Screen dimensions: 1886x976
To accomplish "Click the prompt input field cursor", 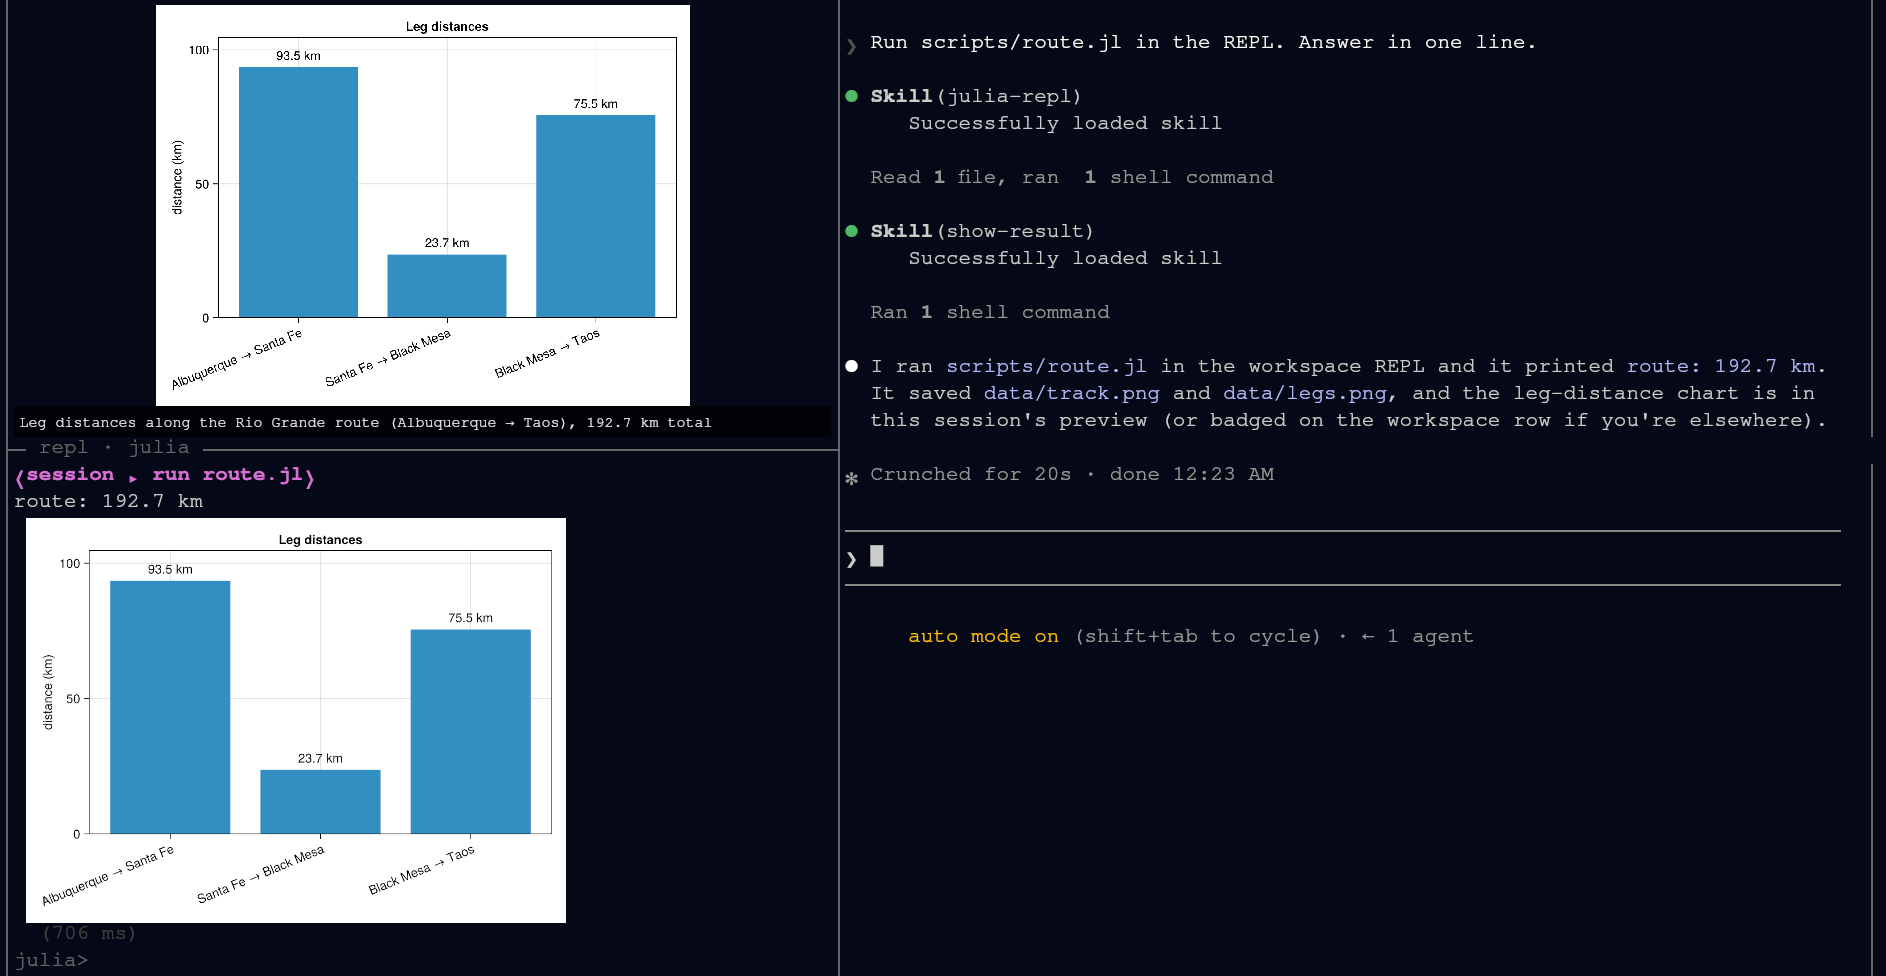I will click(877, 556).
